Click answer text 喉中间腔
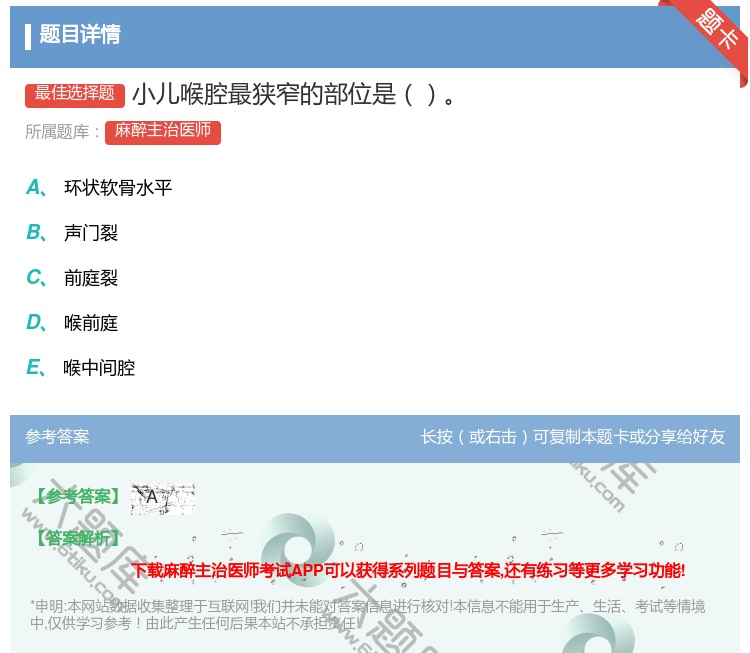This screenshot has height=653, width=750. pyautogui.click(x=99, y=368)
